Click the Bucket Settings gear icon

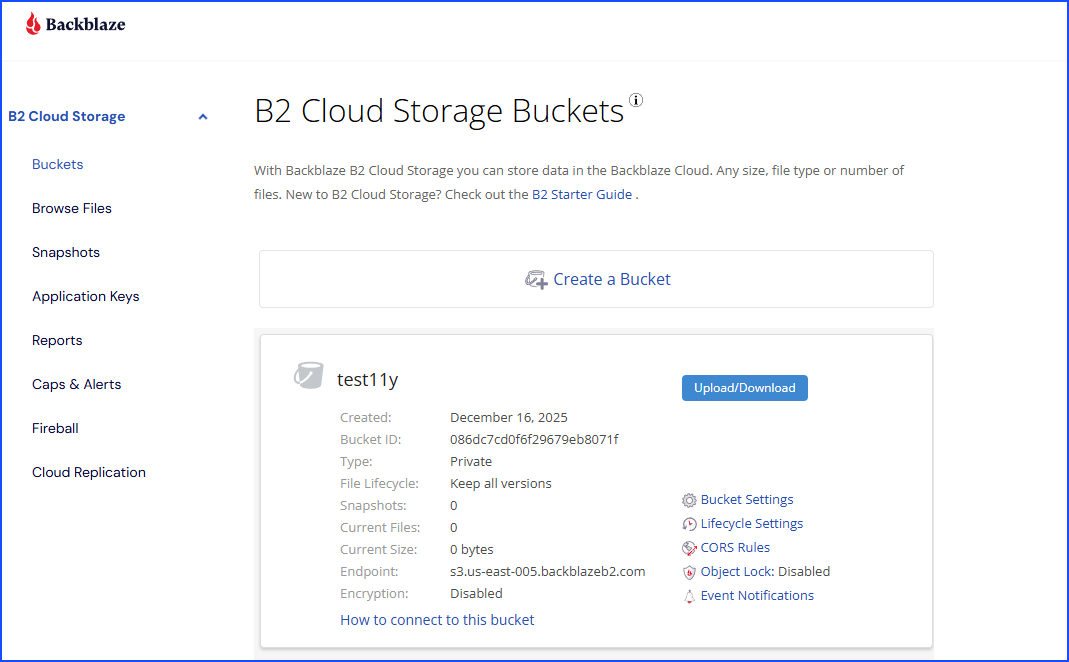(x=689, y=500)
